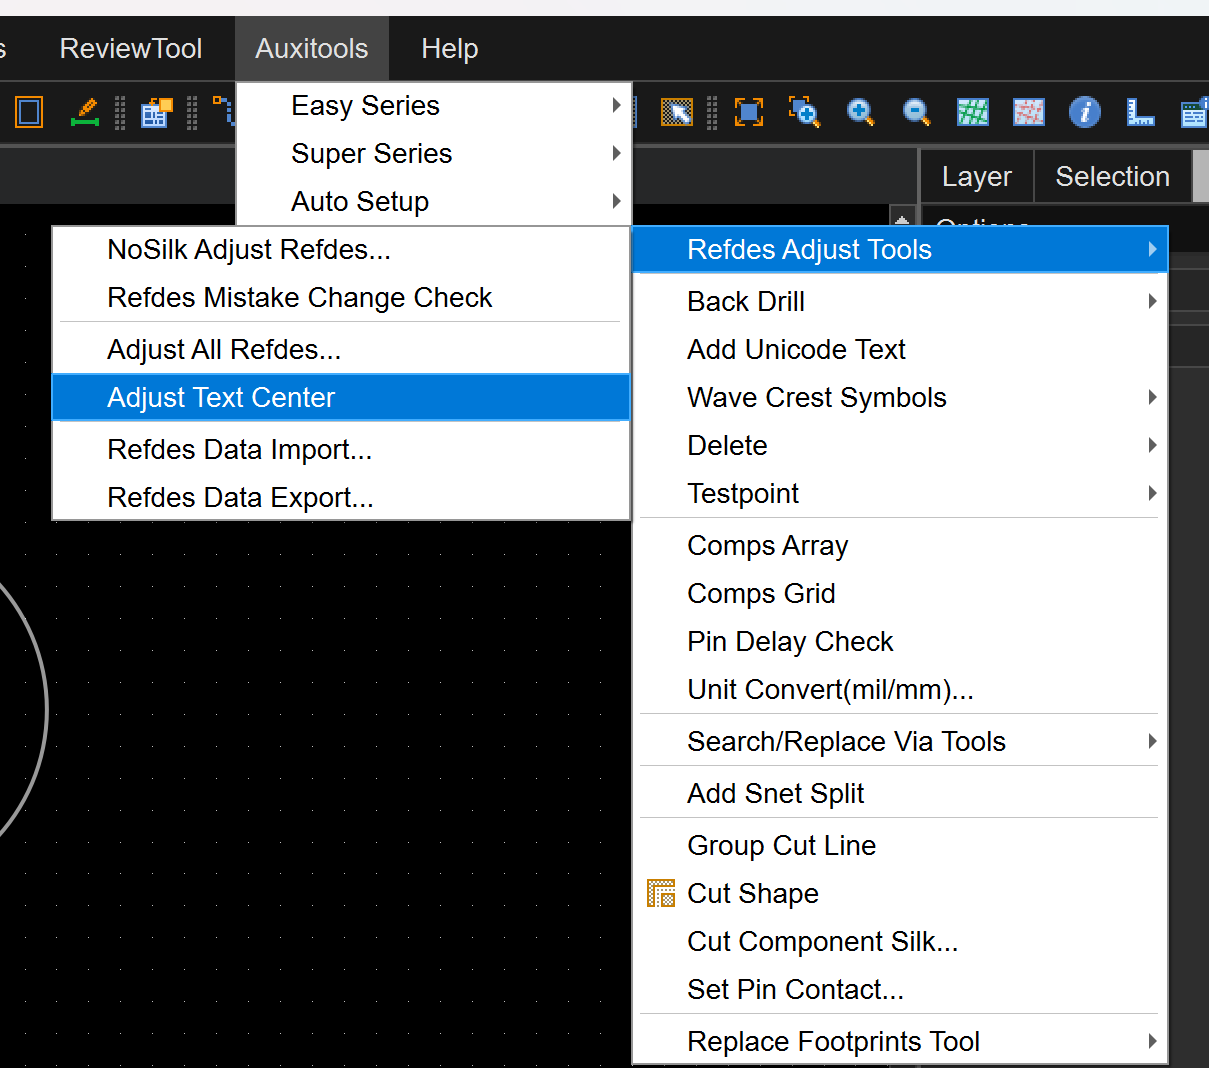Click the blue Show Element info icon
Viewport: 1209px width, 1068px height.
point(1084,112)
